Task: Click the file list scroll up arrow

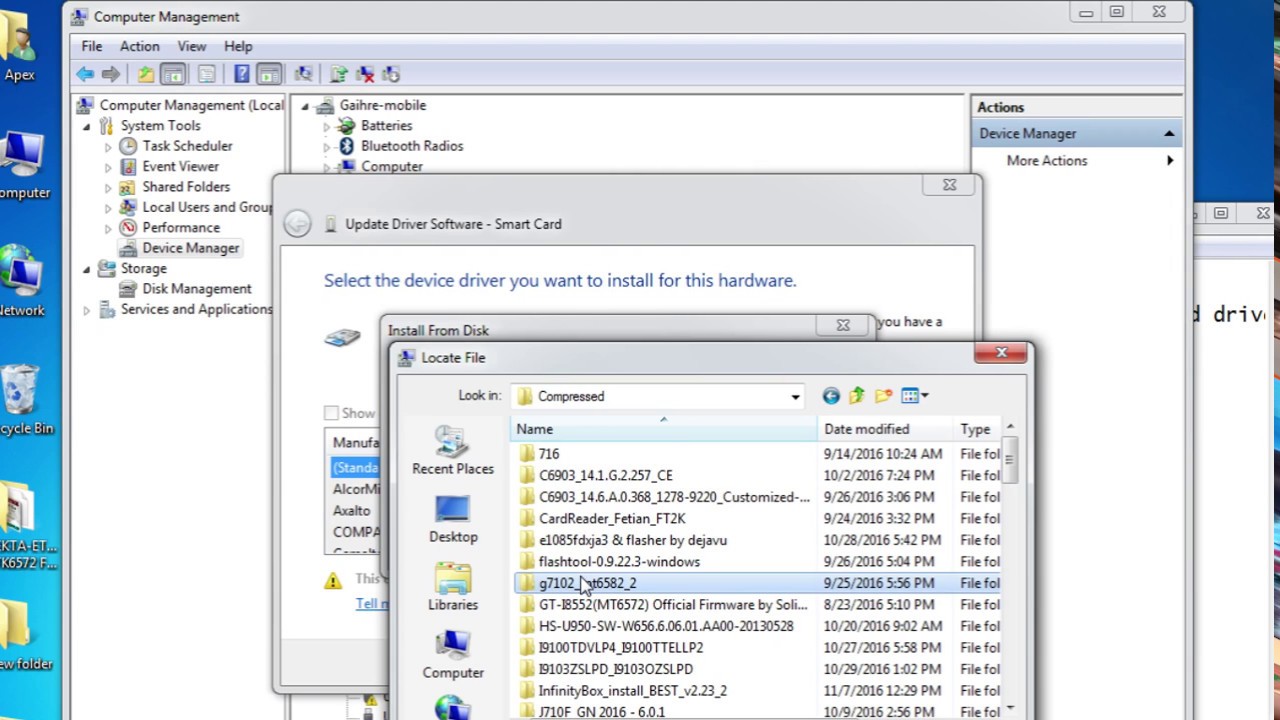Action: pos(1009,428)
